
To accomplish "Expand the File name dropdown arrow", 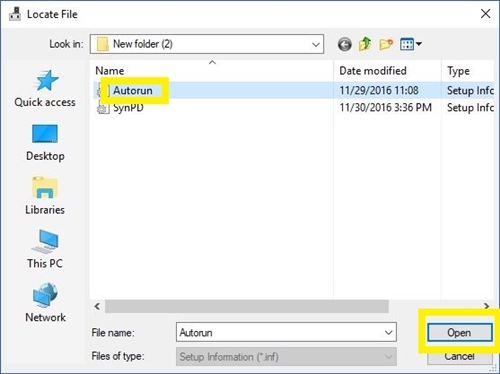I will (388, 332).
